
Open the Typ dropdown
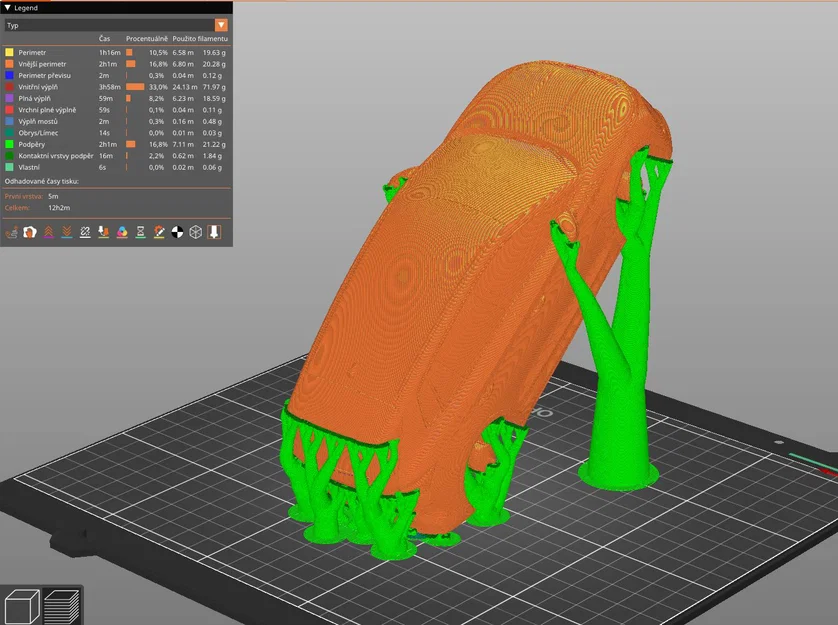(x=110, y=25)
